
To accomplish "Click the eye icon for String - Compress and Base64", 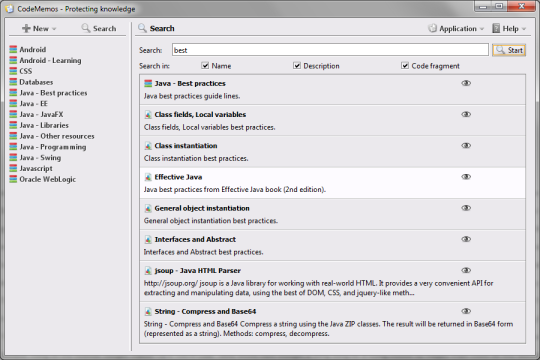I will coord(466,311).
